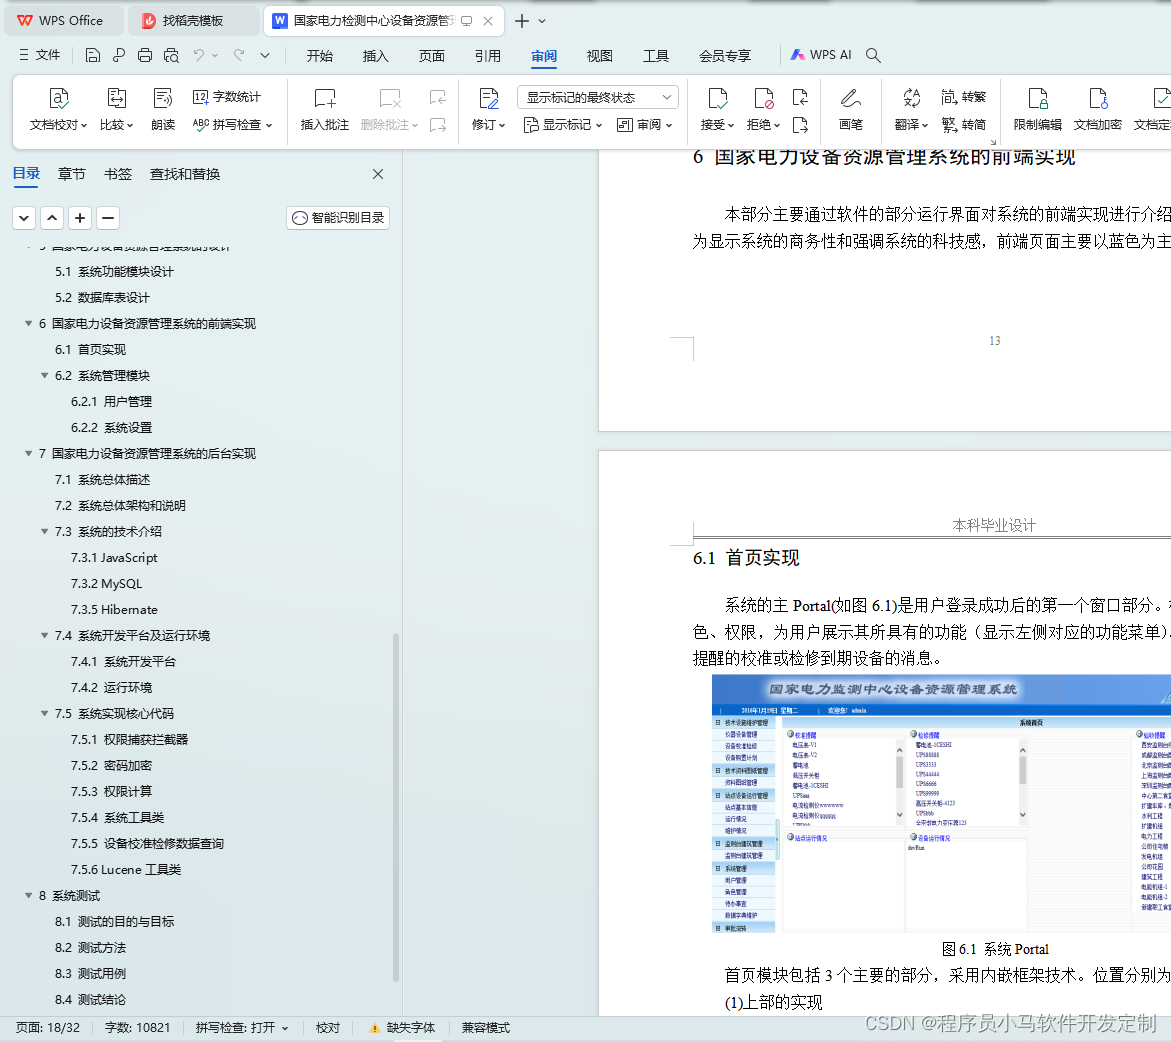Open the 显示标记 dropdown

[x=562, y=125]
